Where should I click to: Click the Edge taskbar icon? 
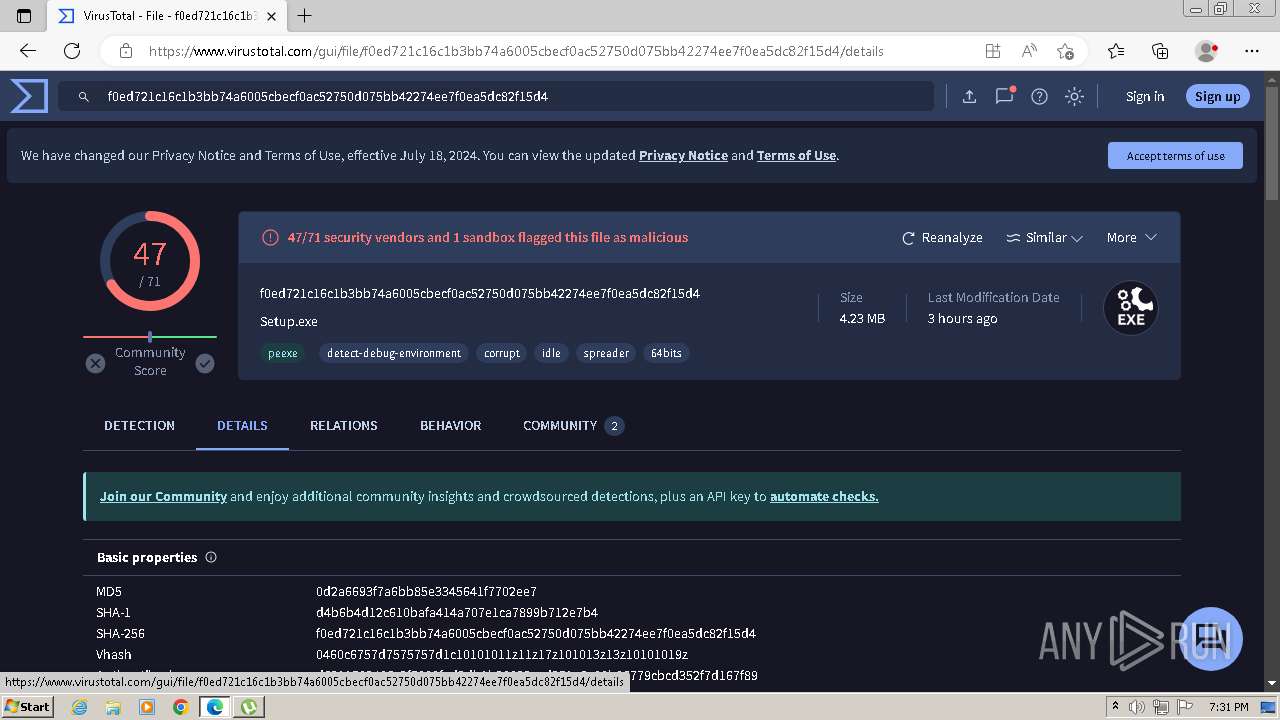coord(214,707)
